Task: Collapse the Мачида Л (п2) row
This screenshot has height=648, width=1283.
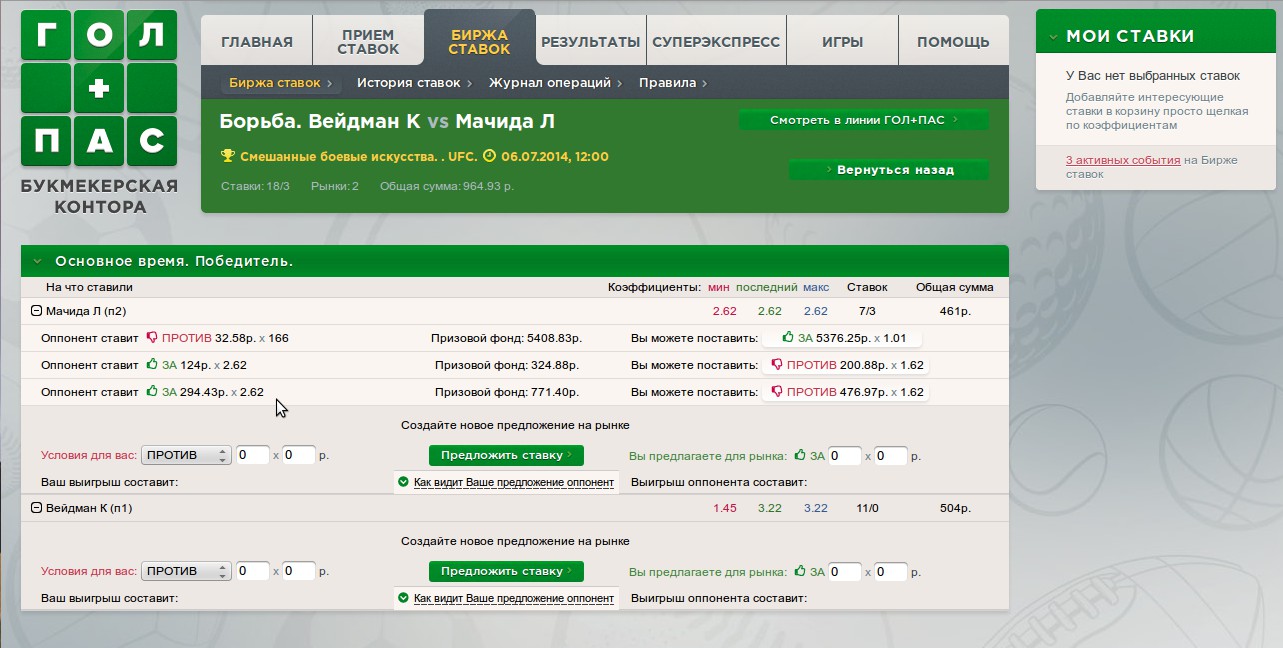Action: (37, 311)
